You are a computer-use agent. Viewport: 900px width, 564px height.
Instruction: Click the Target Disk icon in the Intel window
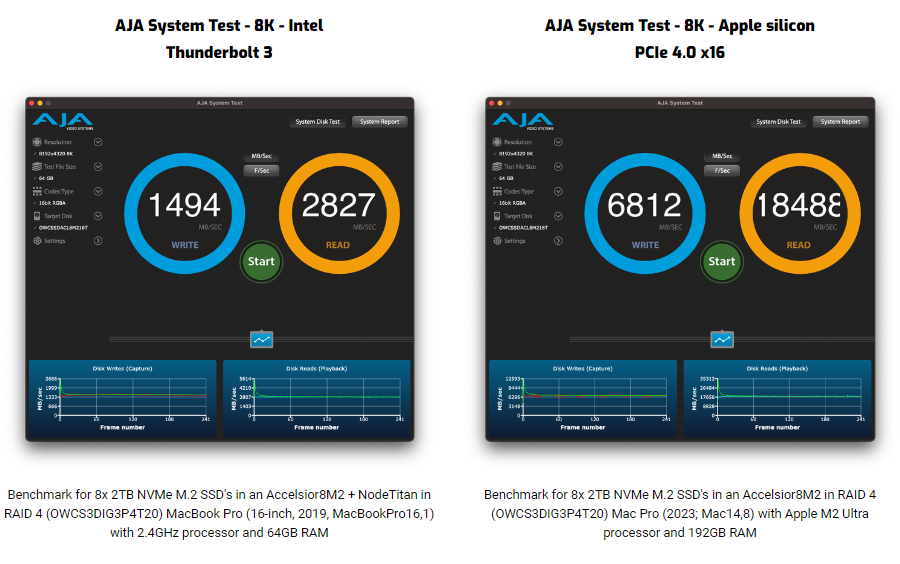click(37, 216)
